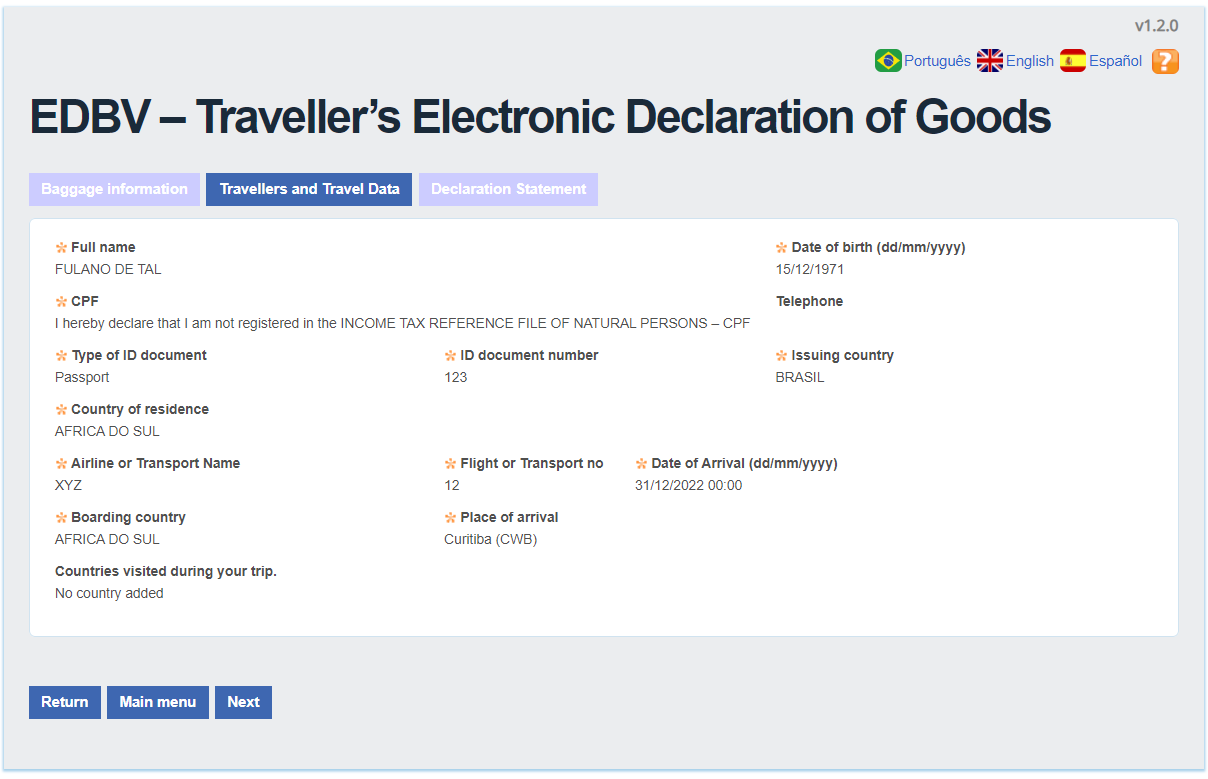This screenshot has width=1208, height=779.
Task: Click the Brazil flag icon
Action: coord(888,61)
